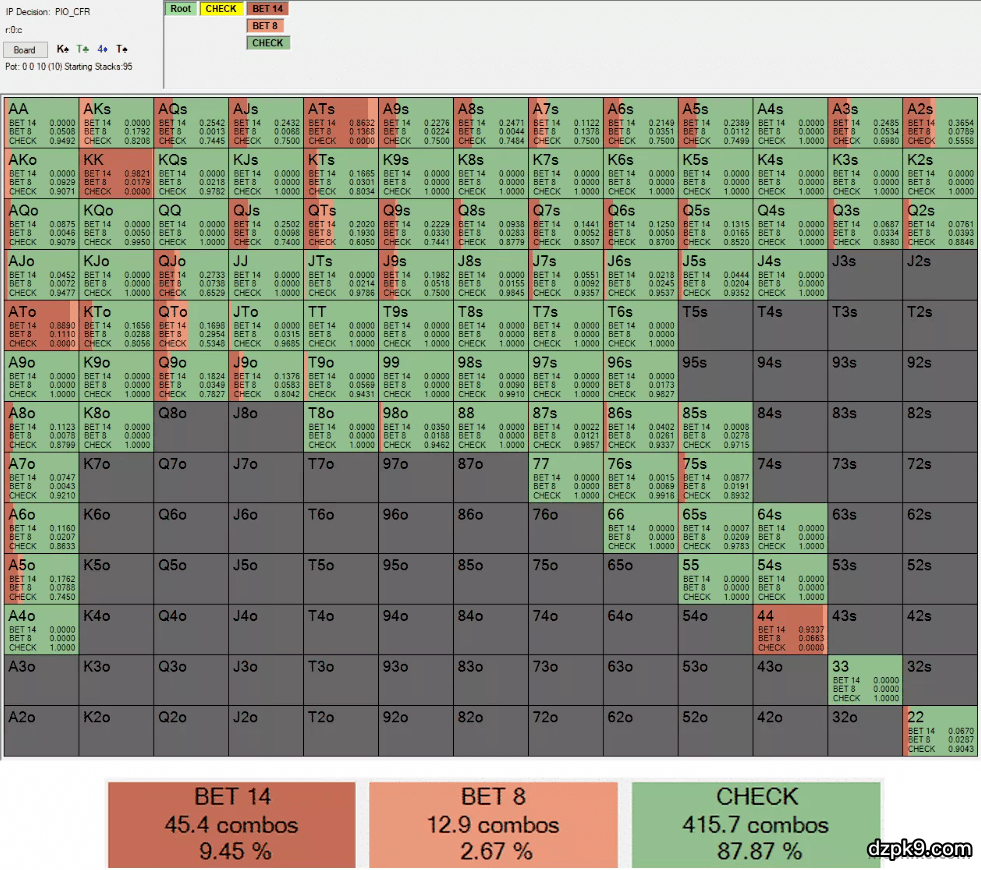Click the BET 14 summary box with 45.4 combos
Image resolution: width=981 pixels, height=870 pixels.
232,824
